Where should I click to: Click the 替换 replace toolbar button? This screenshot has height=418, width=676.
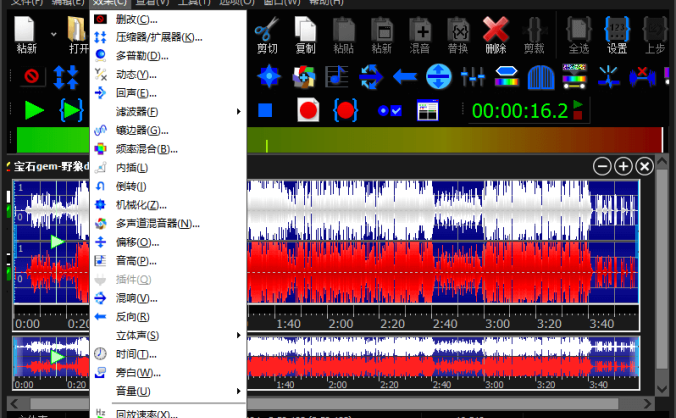(458, 35)
